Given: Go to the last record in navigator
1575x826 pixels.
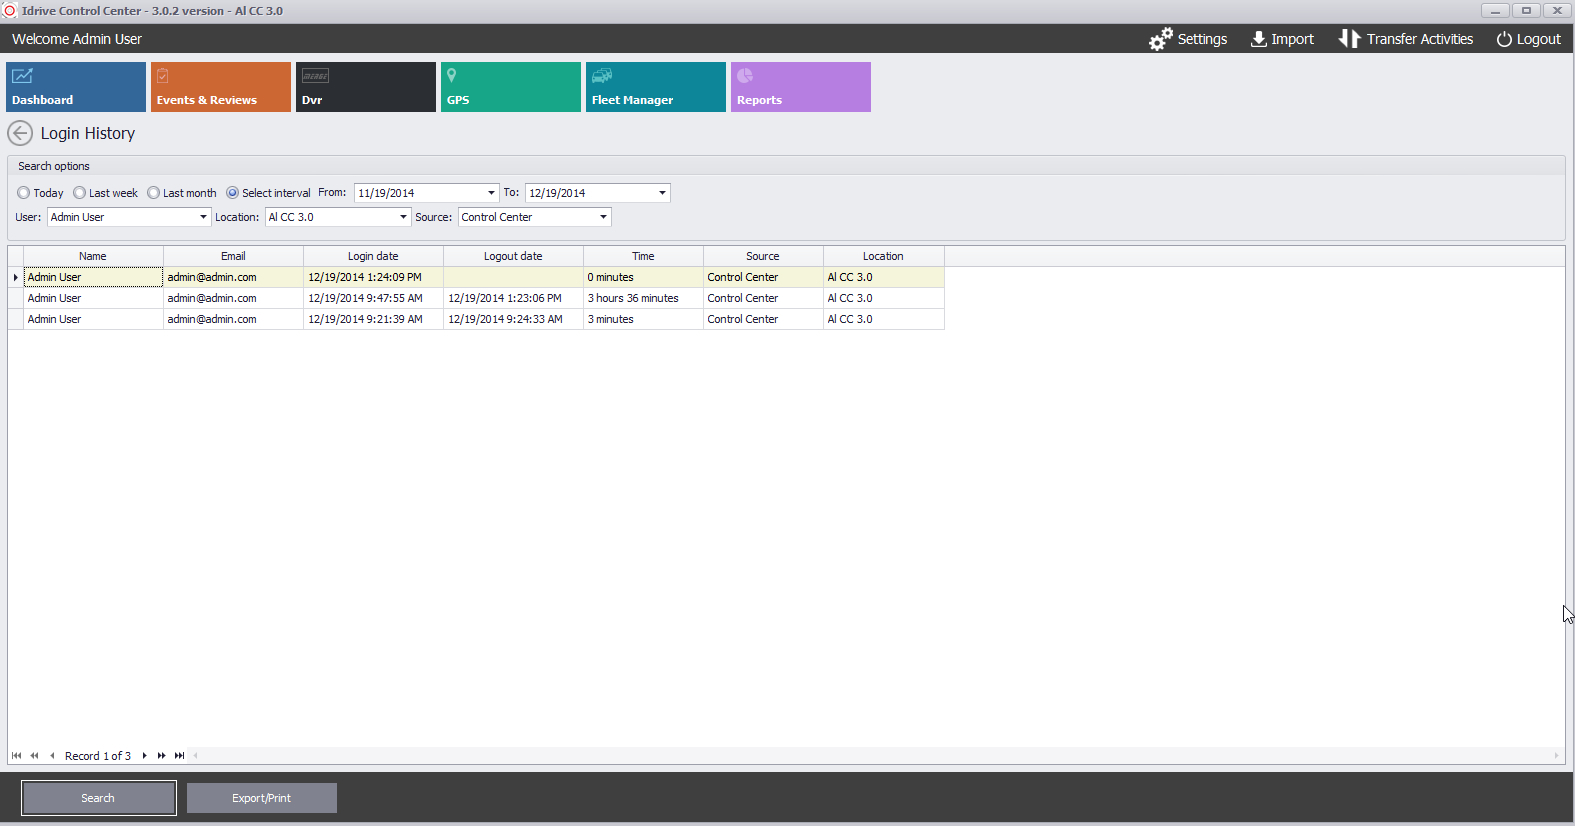Looking at the screenshot, I should [180, 756].
